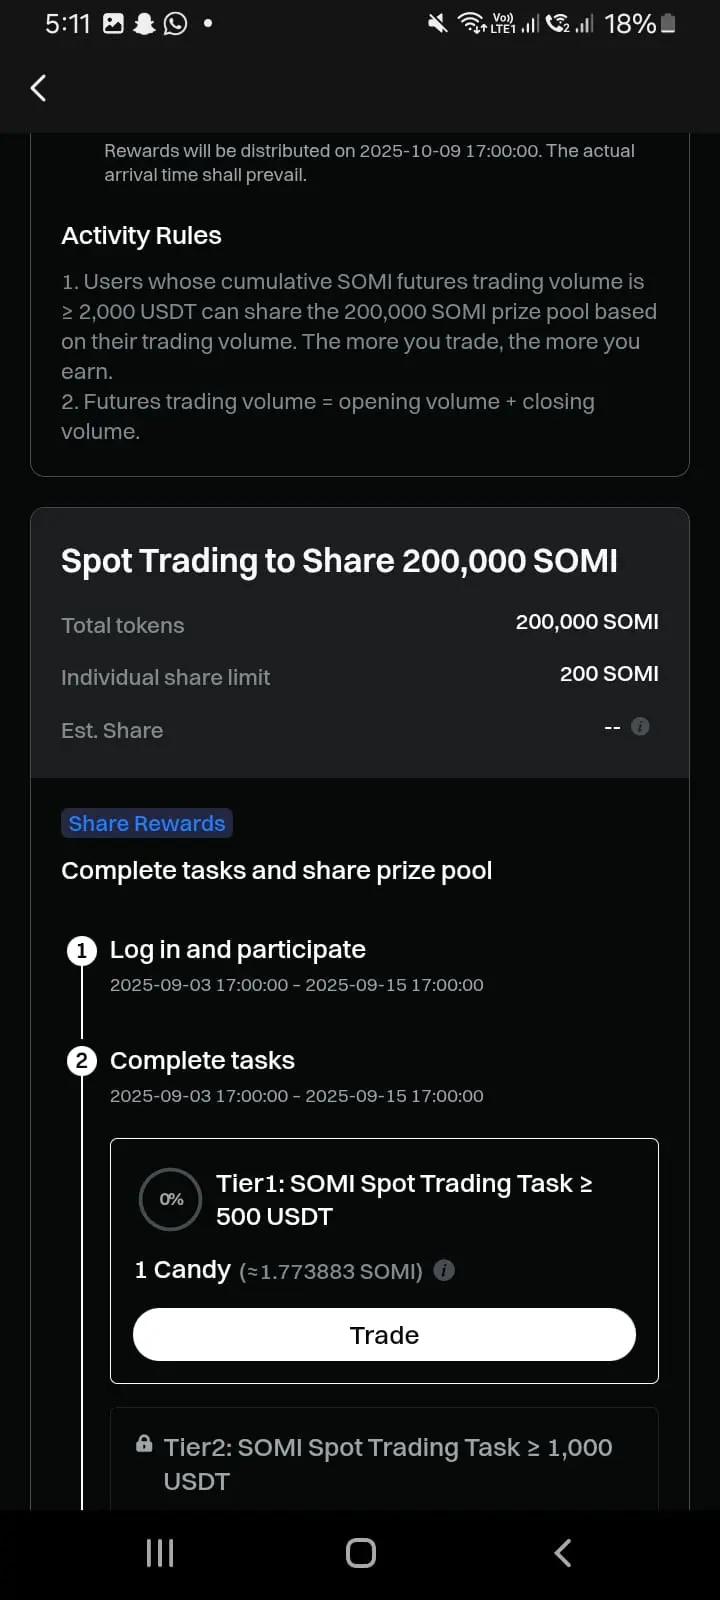Tap the Android navigation back chevron
Image resolution: width=720 pixels, height=1600 pixels.
(x=563, y=1553)
